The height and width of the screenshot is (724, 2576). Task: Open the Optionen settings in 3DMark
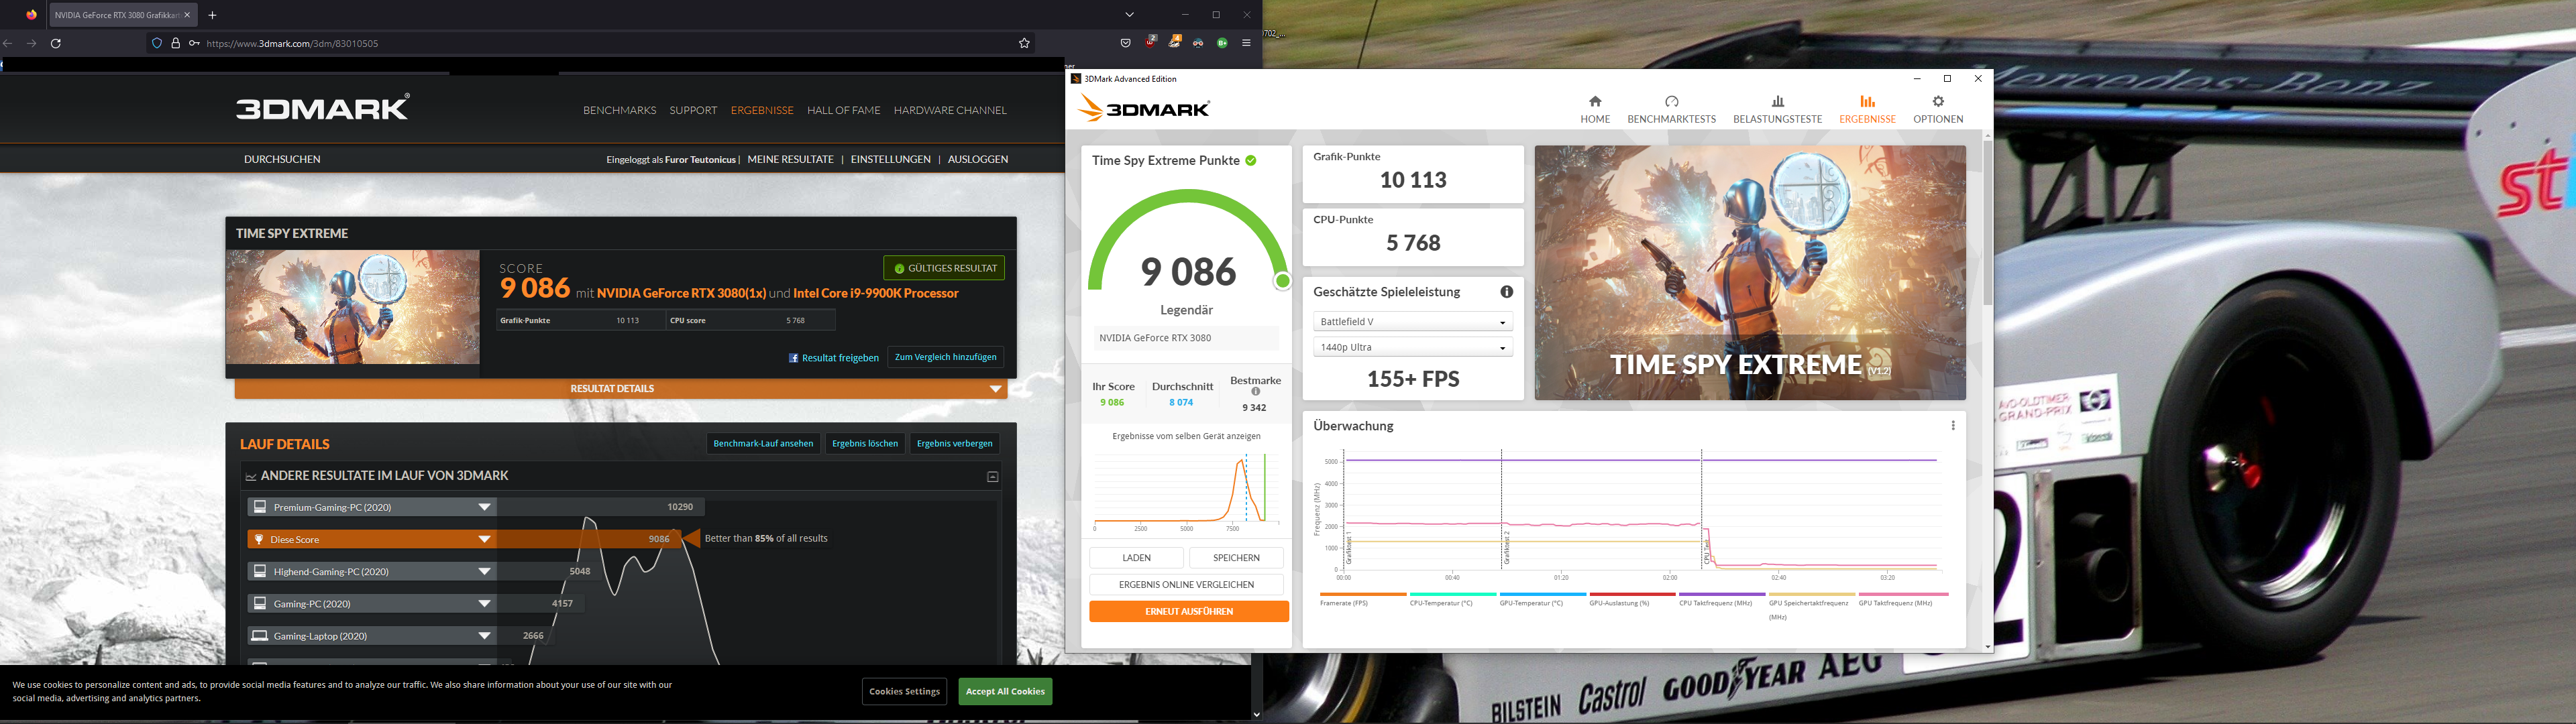(1937, 108)
